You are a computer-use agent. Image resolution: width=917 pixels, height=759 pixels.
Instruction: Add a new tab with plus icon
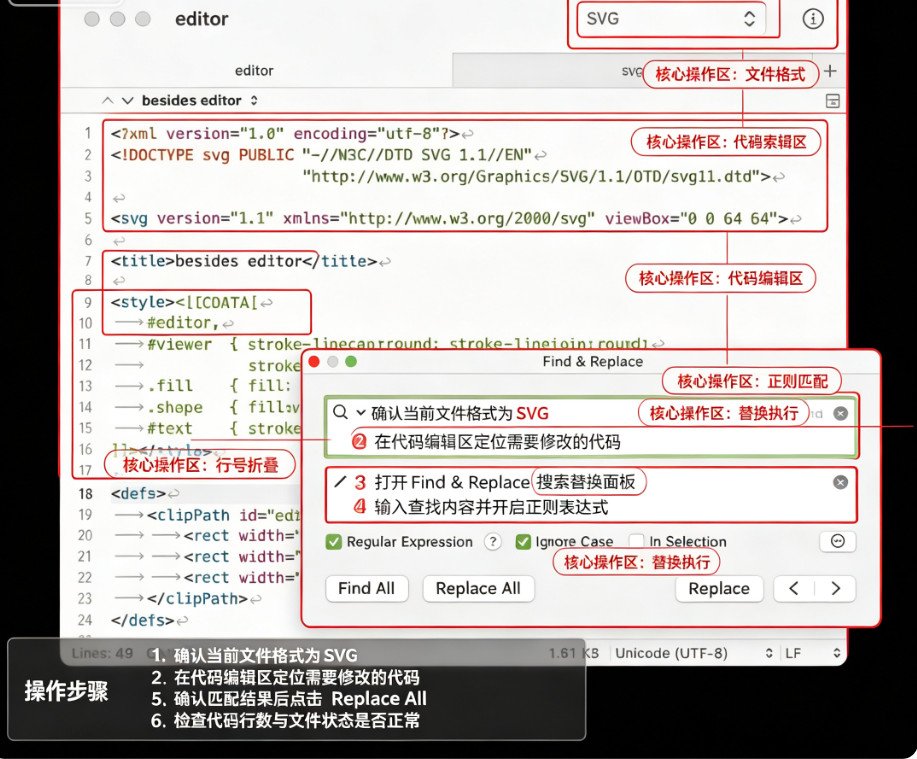click(x=829, y=71)
